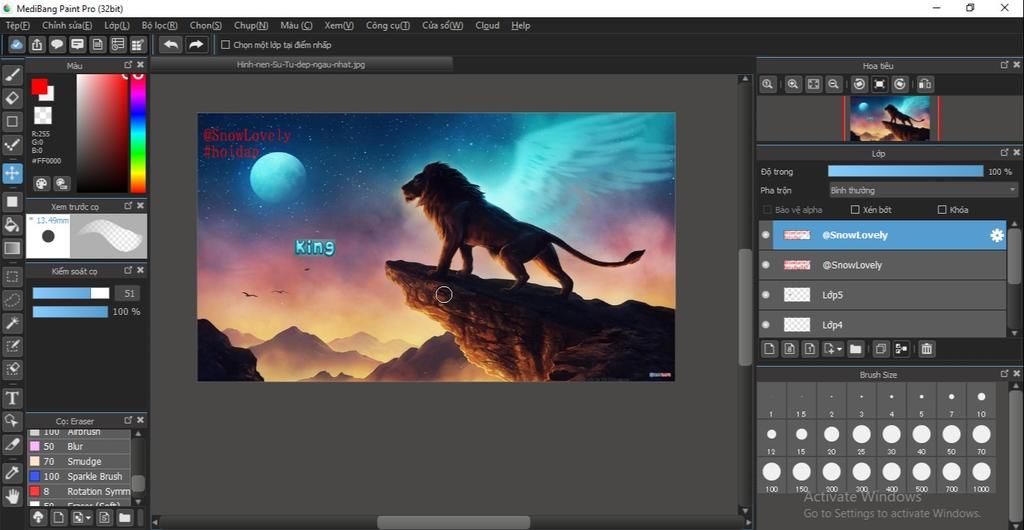The image size is (1024, 530).
Task: Select the Eyedropper tool
Action: 12,473
